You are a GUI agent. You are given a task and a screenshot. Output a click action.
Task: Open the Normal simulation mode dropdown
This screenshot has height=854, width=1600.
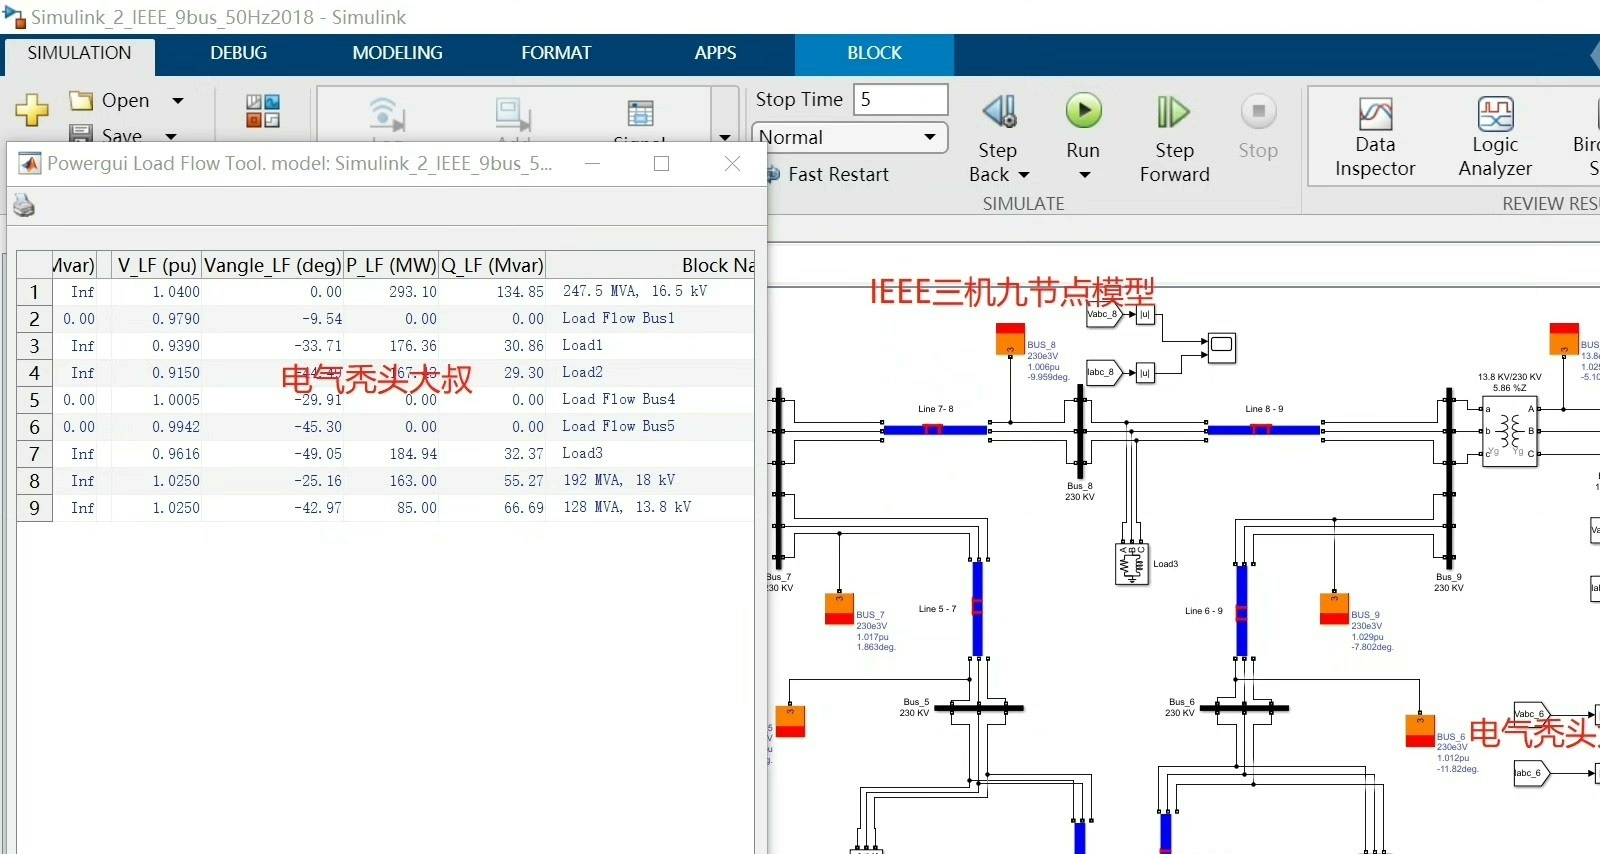click(x=849, y=137)
